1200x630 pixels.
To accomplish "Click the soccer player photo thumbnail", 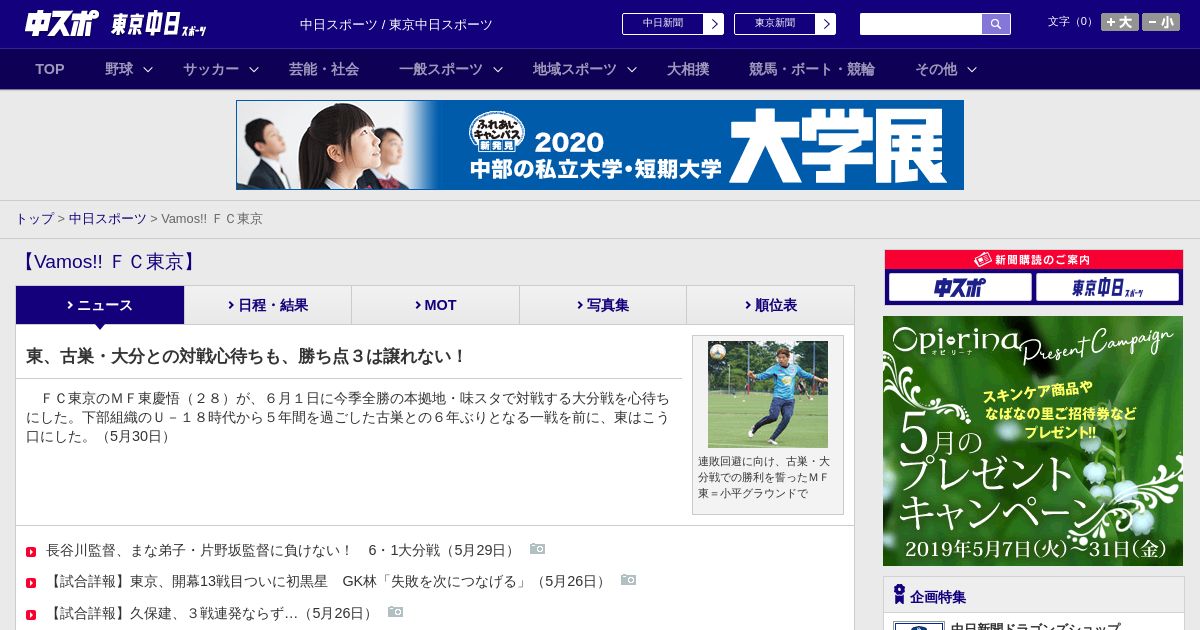I will pos(768,394).
